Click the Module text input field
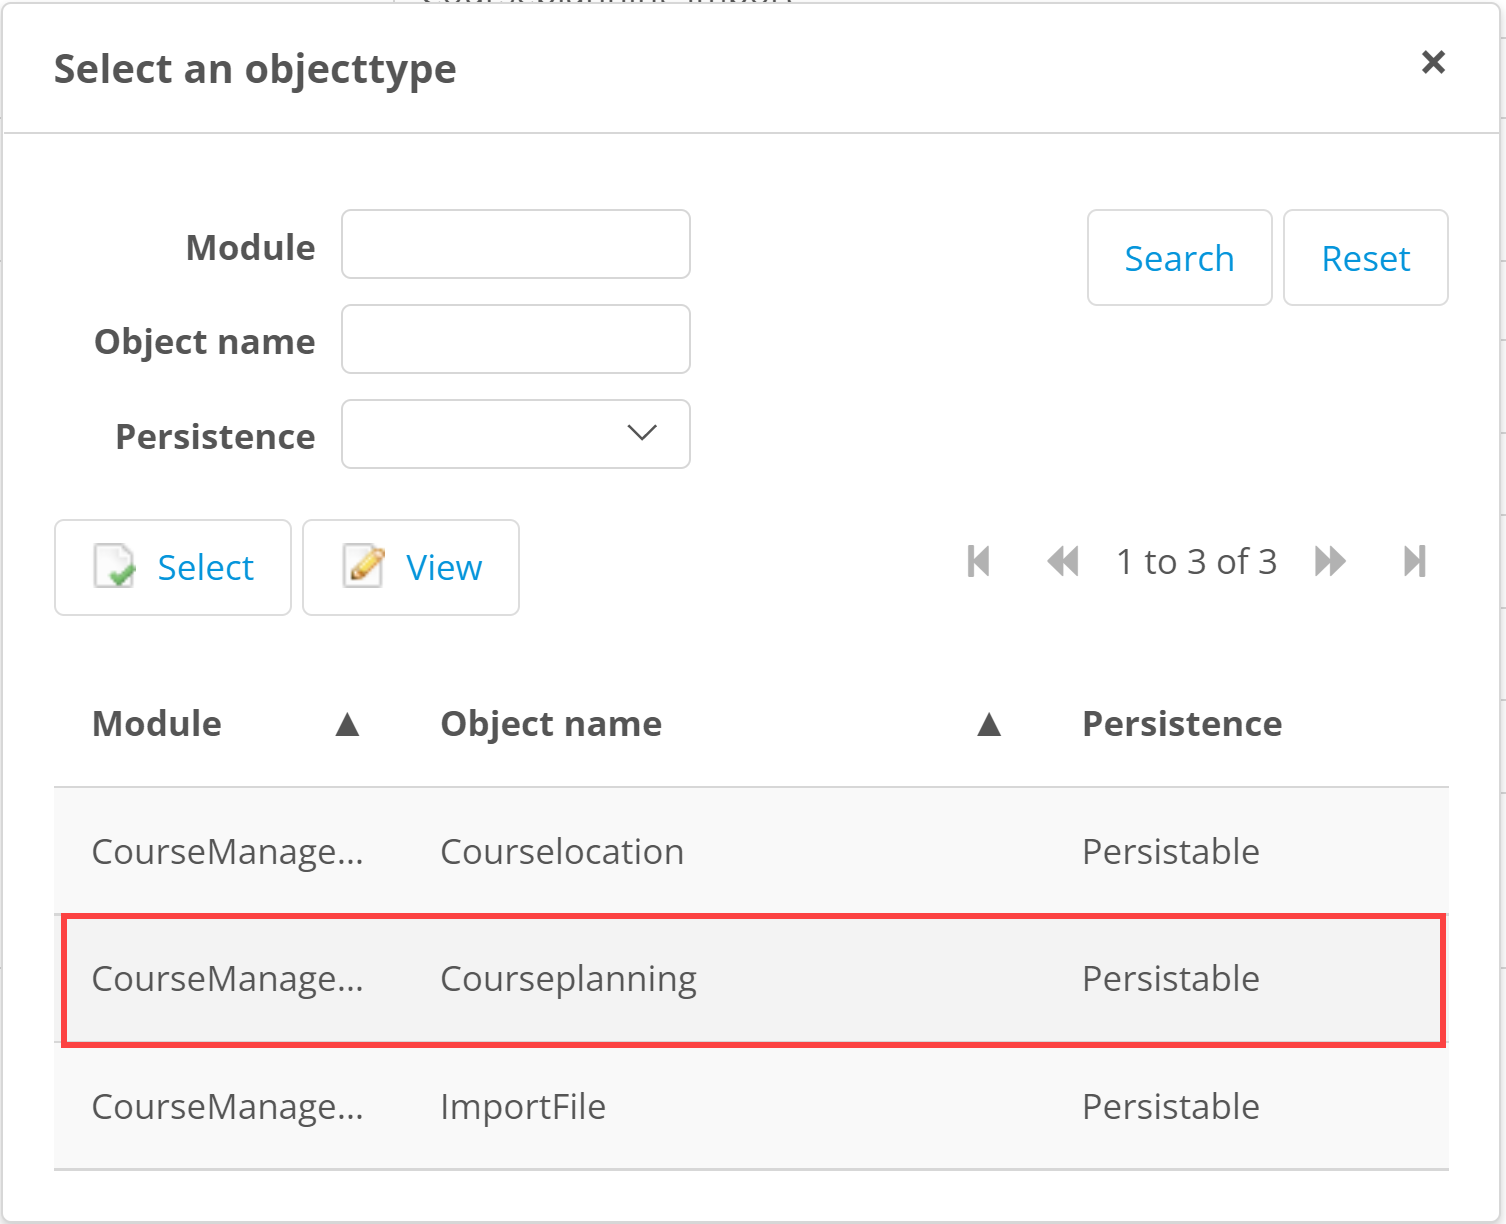 click(516, 244)
